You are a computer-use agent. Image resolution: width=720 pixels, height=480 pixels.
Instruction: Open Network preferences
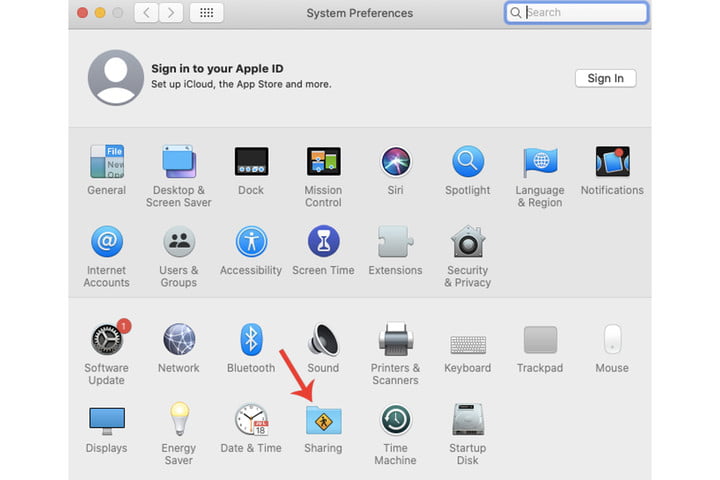click(179, 339)
